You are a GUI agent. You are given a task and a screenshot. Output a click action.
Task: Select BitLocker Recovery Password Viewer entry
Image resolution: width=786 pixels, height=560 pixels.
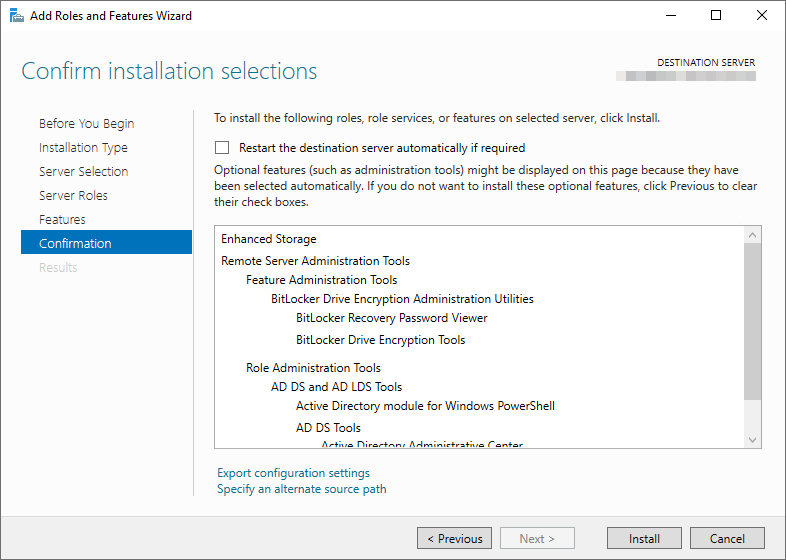pyautogui.click(x=391, y=318)
